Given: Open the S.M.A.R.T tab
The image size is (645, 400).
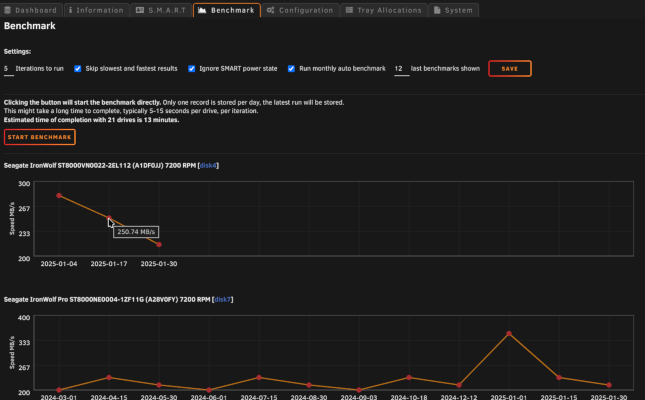Looking at the screenshot, I should (161, 10).
